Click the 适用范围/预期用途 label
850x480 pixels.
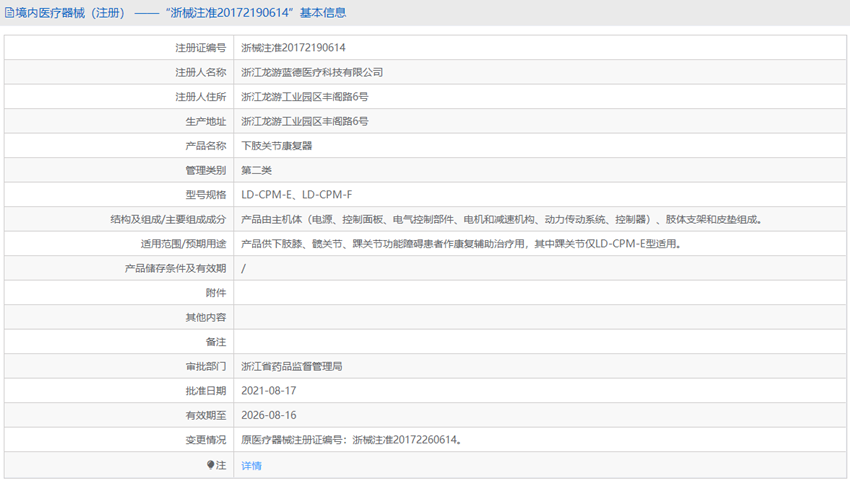[183, 244]
